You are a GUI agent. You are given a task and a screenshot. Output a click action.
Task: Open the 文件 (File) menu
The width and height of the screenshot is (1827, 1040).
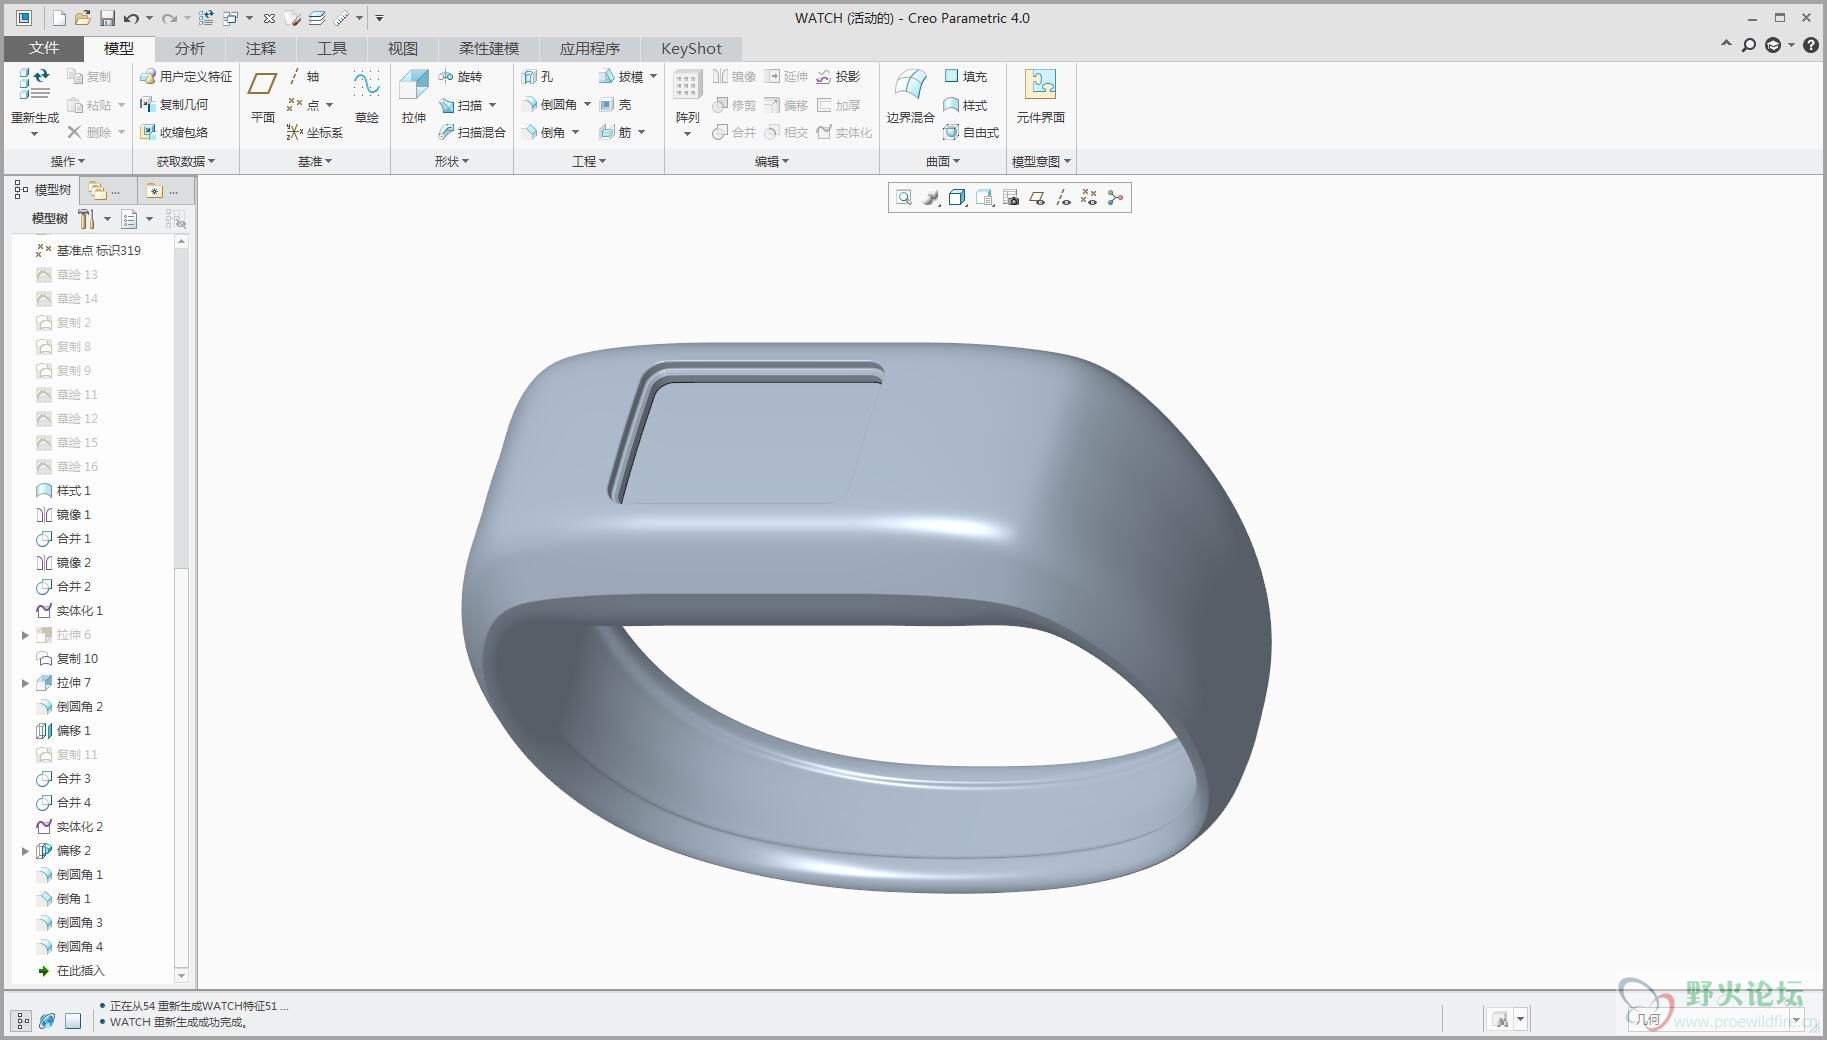pyautogui.click(x=44, y=48)
